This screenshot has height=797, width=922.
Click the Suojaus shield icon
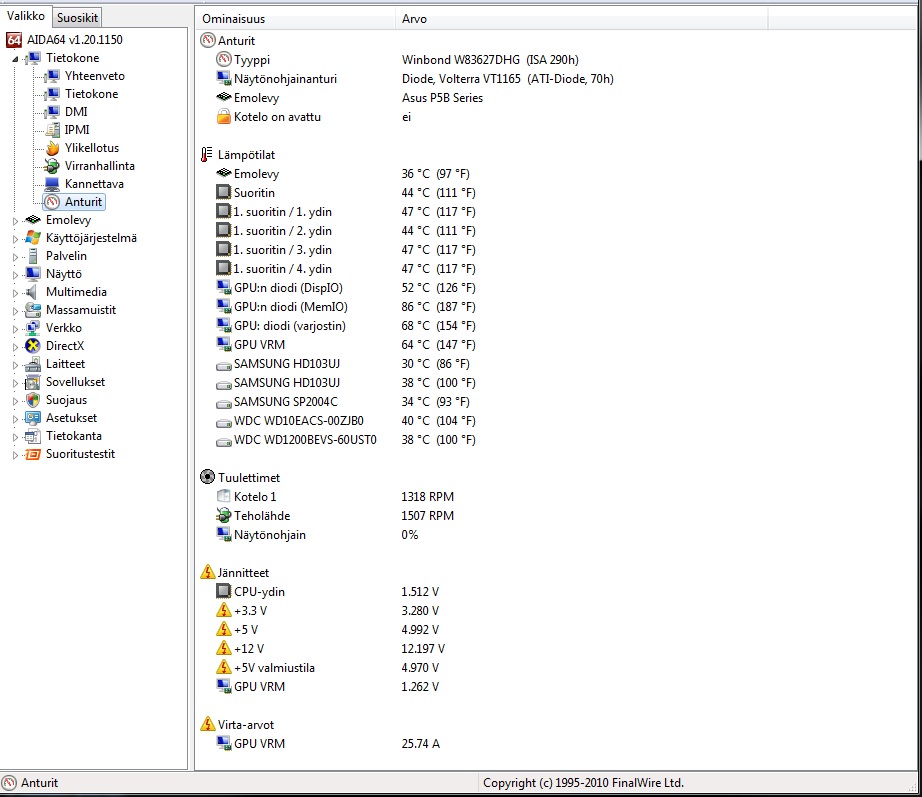(33, 400)
